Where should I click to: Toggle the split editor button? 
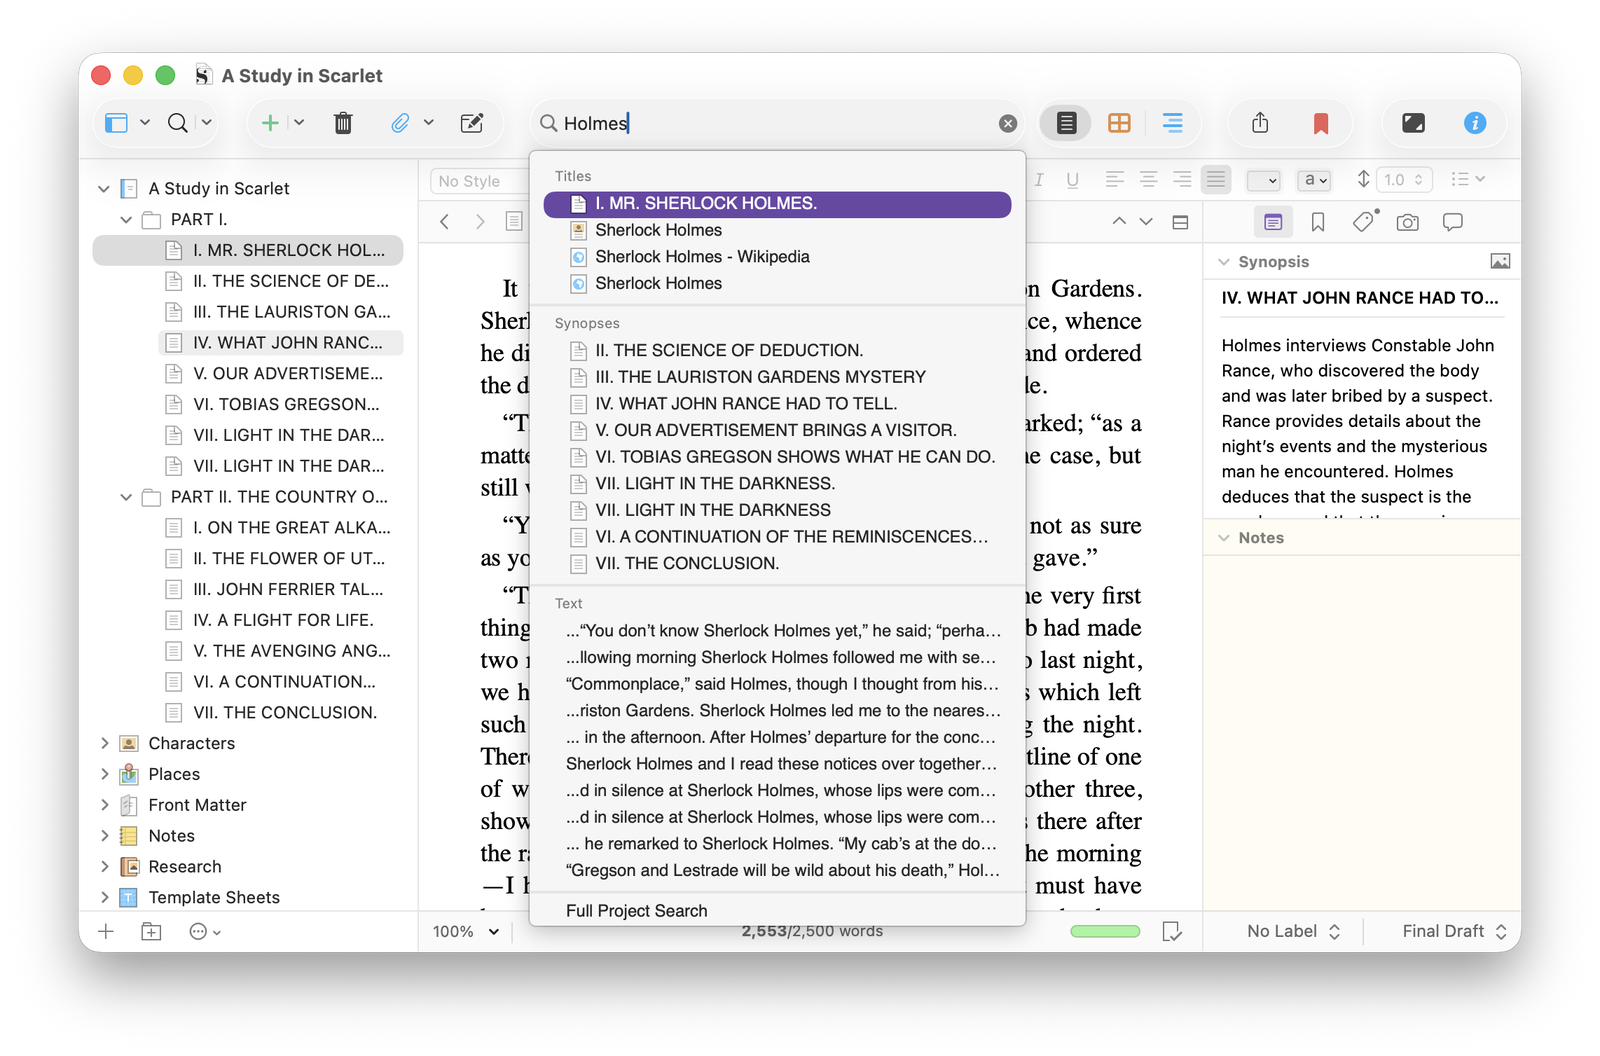click(1180, 222)
